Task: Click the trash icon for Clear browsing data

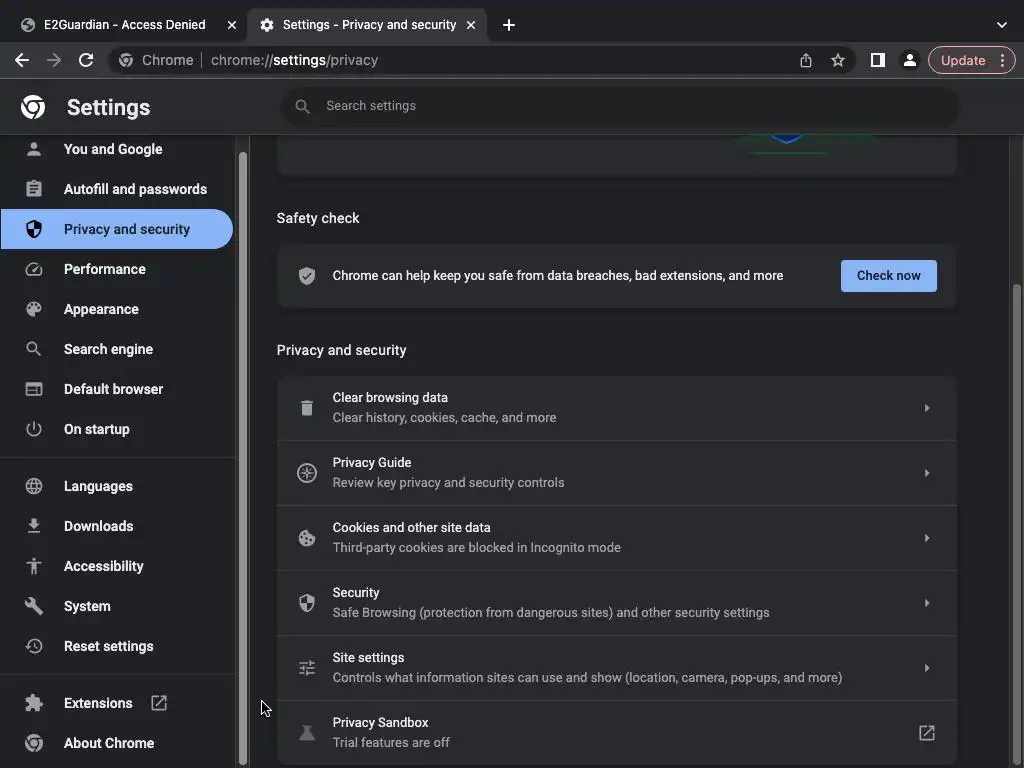Action: (x=307, y=408)
